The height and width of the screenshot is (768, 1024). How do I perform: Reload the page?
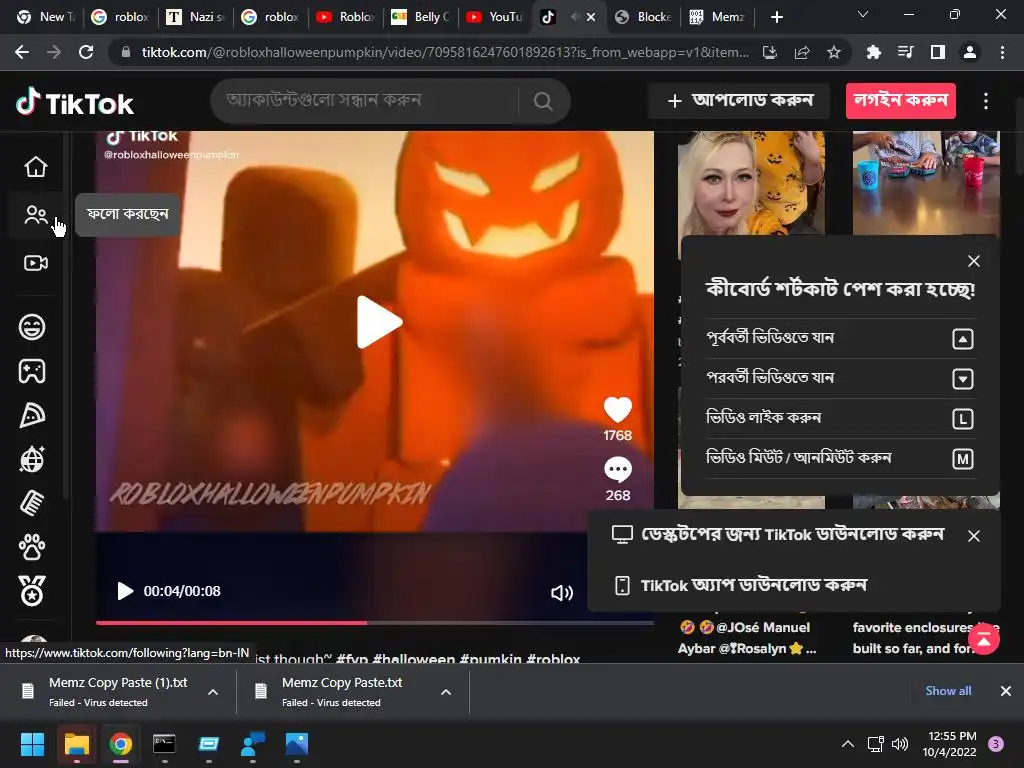pos(86,52)
